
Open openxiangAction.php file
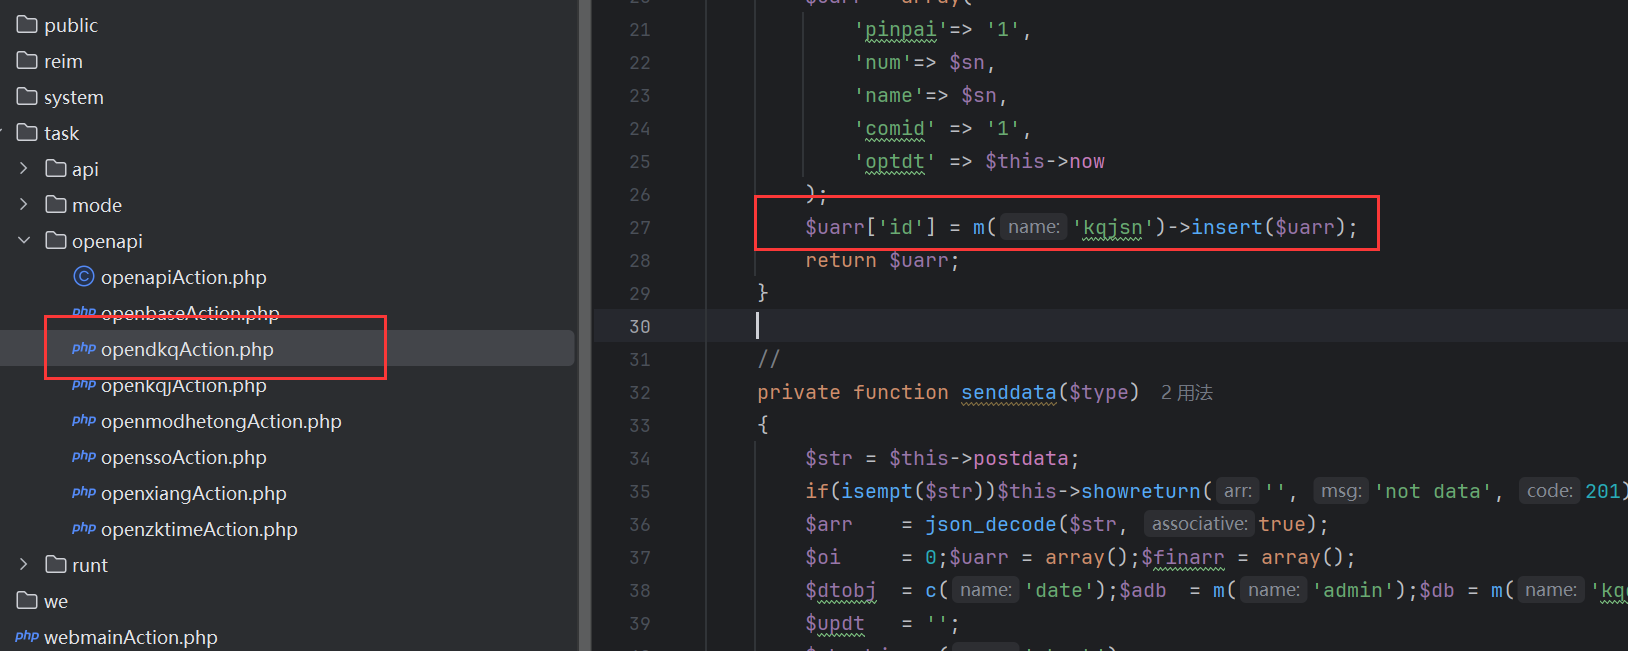click(194, 493)
